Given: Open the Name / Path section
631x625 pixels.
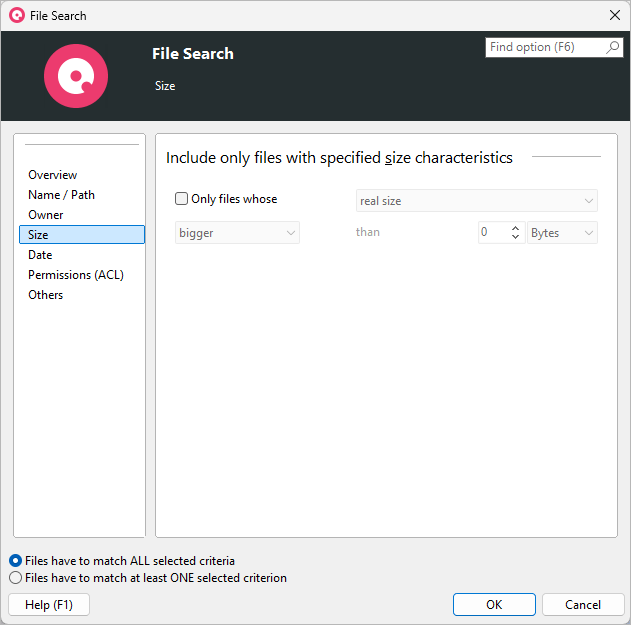Looking at the screenshot, I should 61,195.
